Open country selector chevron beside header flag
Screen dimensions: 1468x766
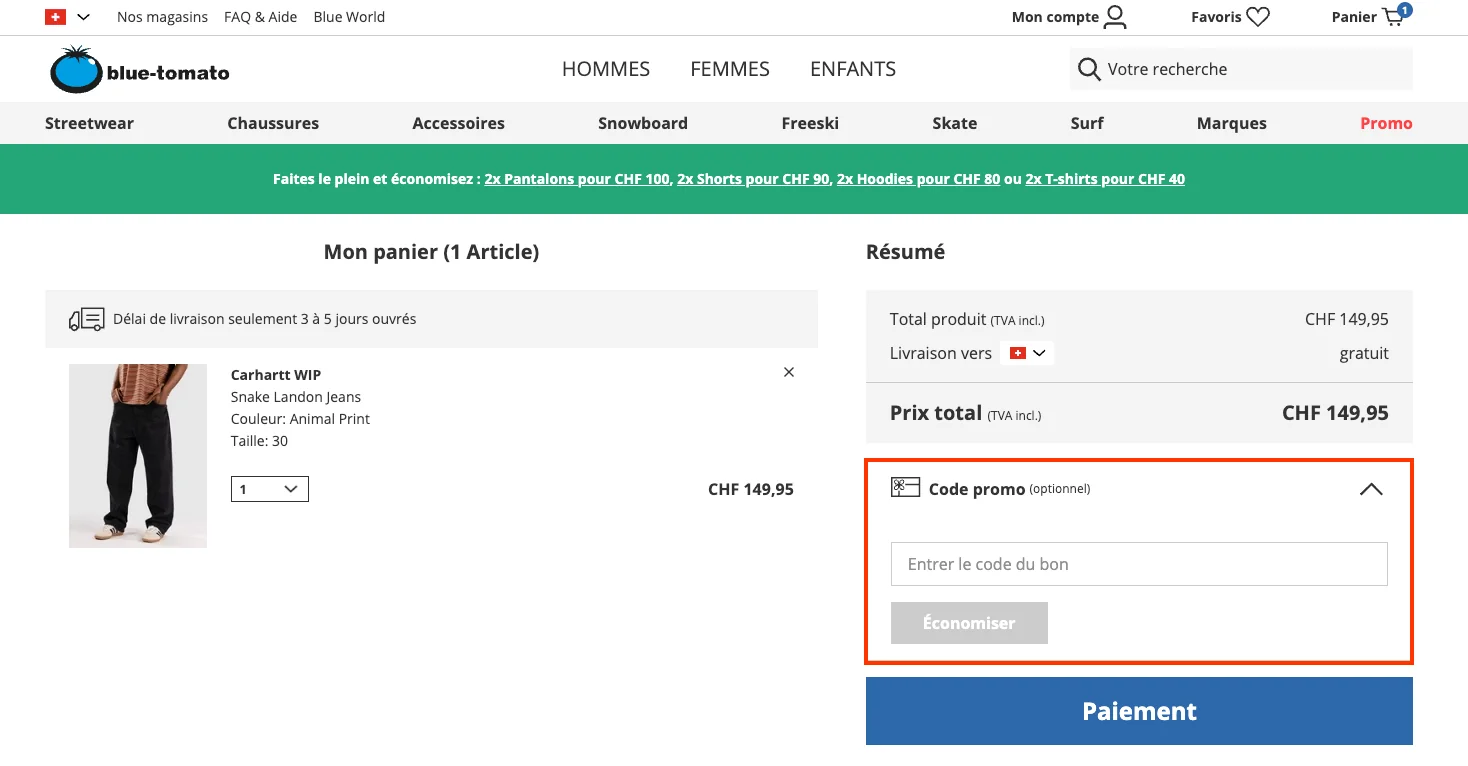tap(83, 17)
